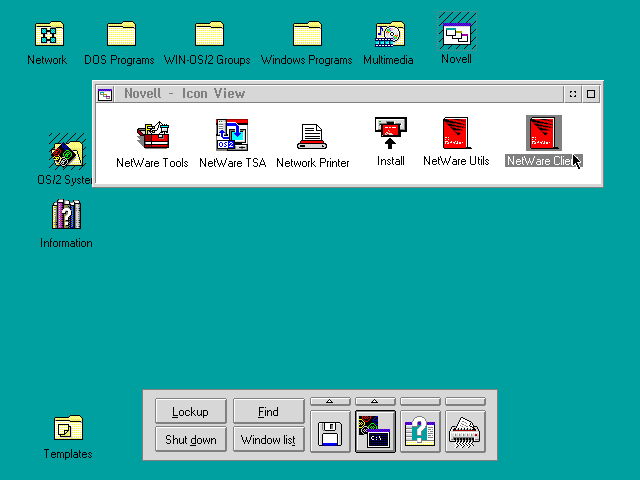Select the OS/2 System folder icon
640x480 pixels.
[67, 151]
